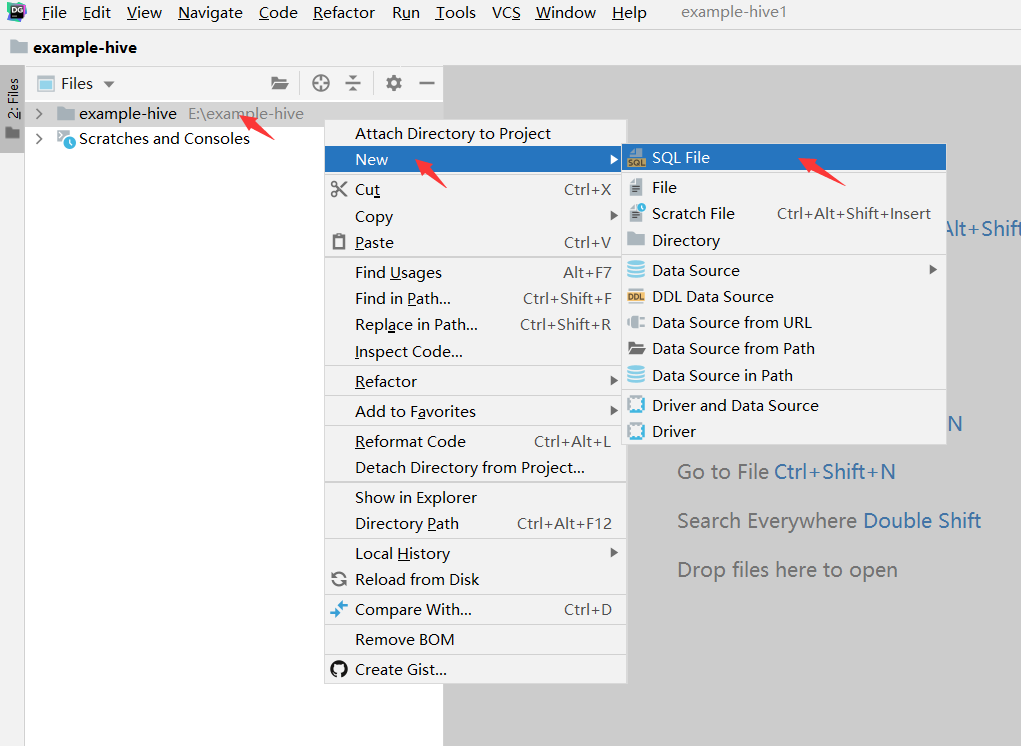This screenshot has height=746, width=1021.
Task: Choose Attach Directory to Project
Action: tap(475, 133)
